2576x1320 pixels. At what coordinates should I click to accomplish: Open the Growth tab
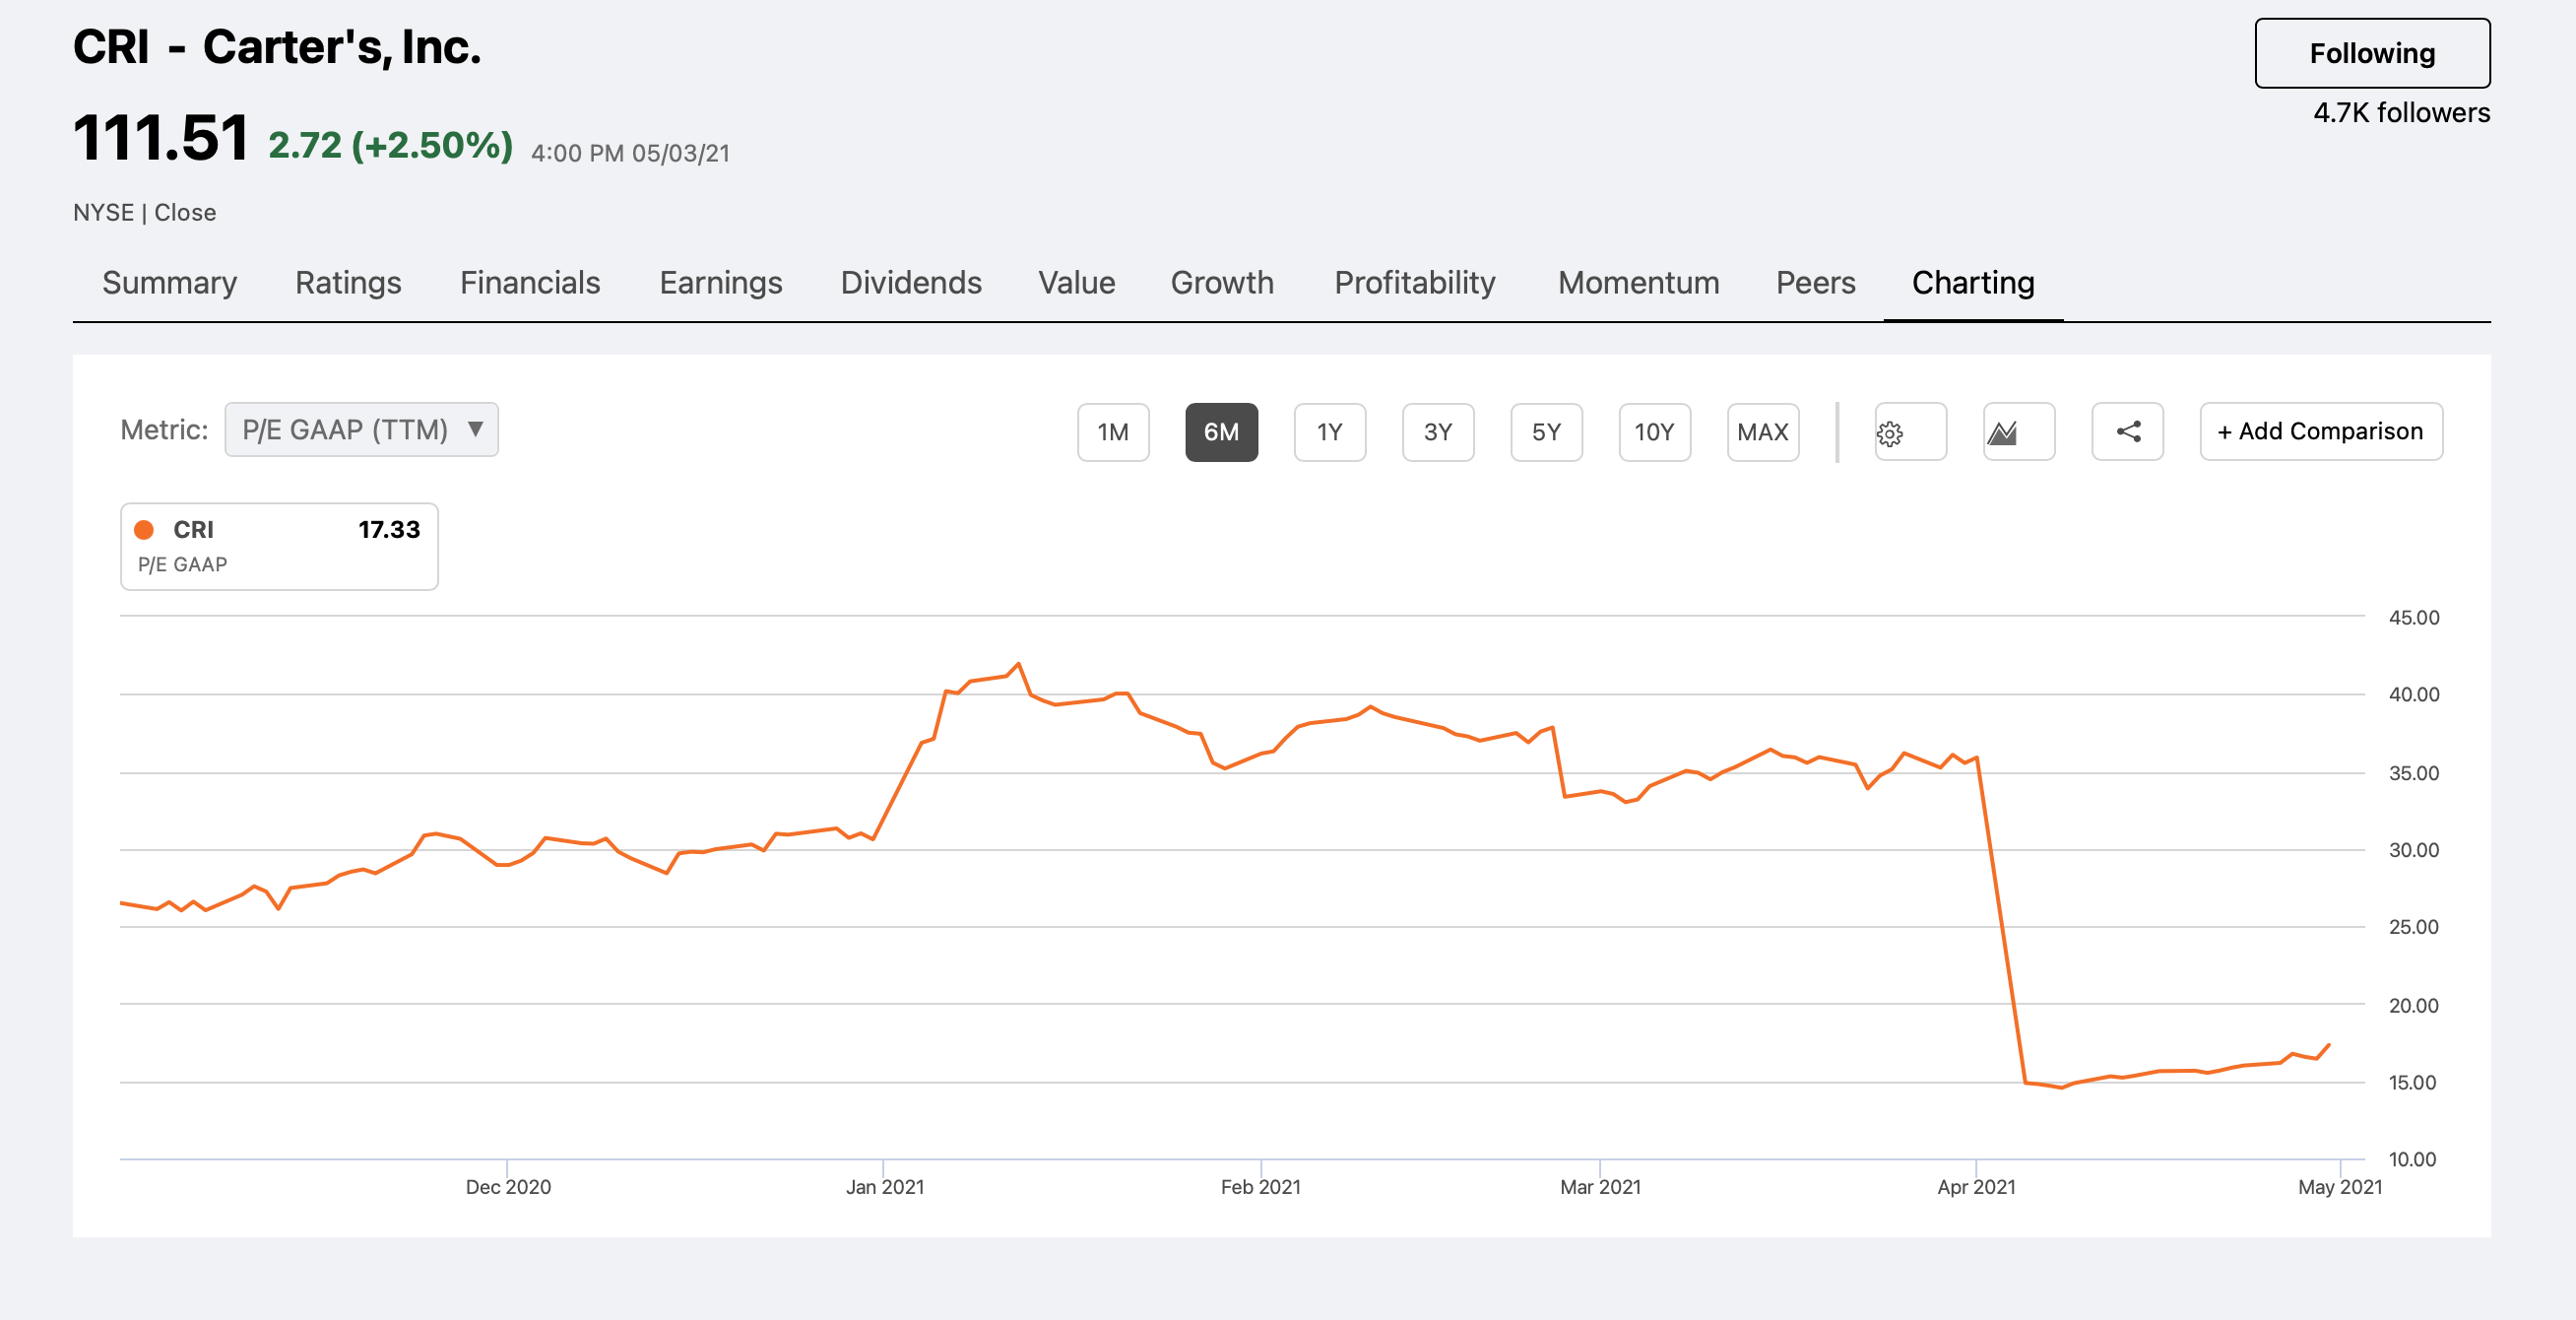[1222, 283]
